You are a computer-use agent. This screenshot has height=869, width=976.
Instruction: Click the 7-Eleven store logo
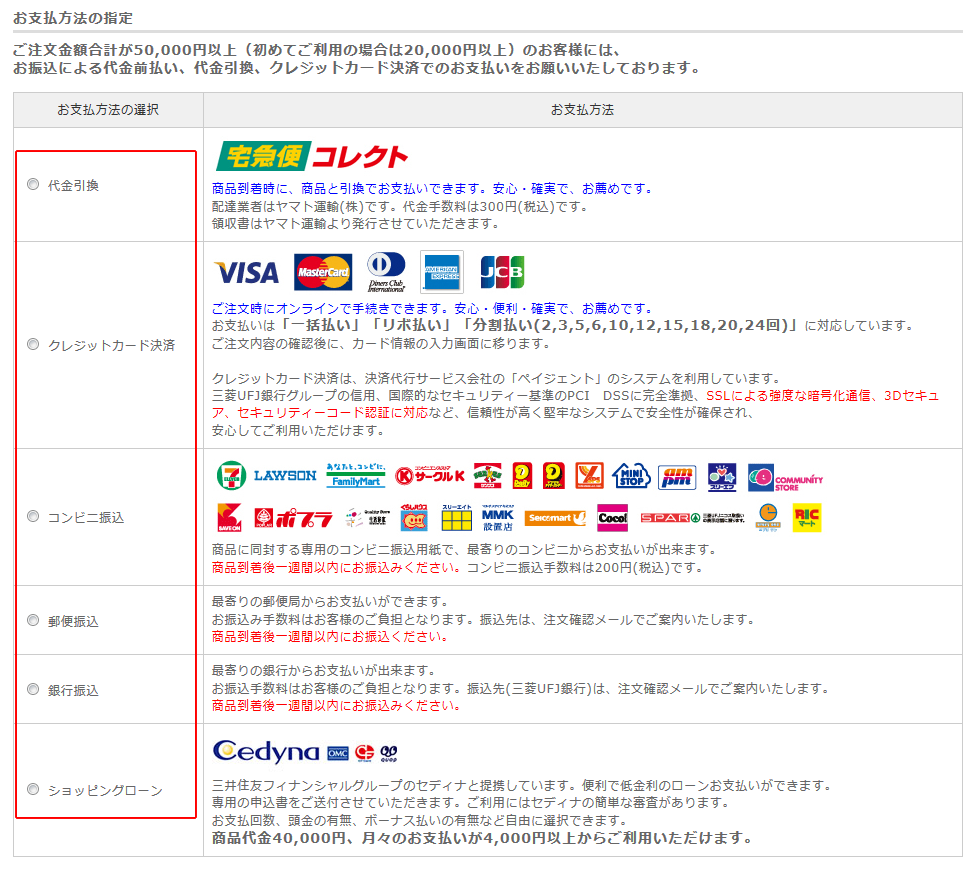pyautogui.click(x=231, y=476)
